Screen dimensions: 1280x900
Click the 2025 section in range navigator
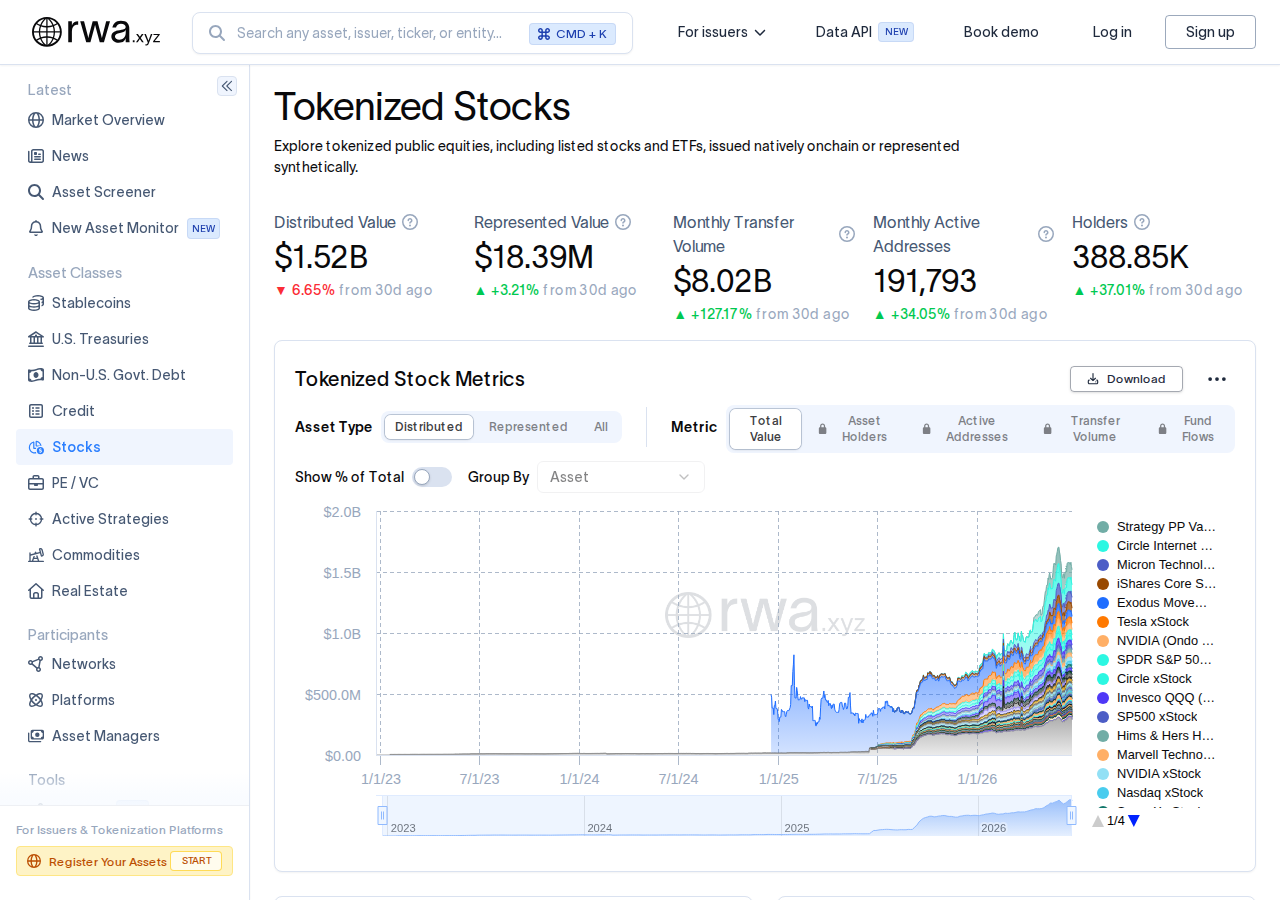point(879,816)
